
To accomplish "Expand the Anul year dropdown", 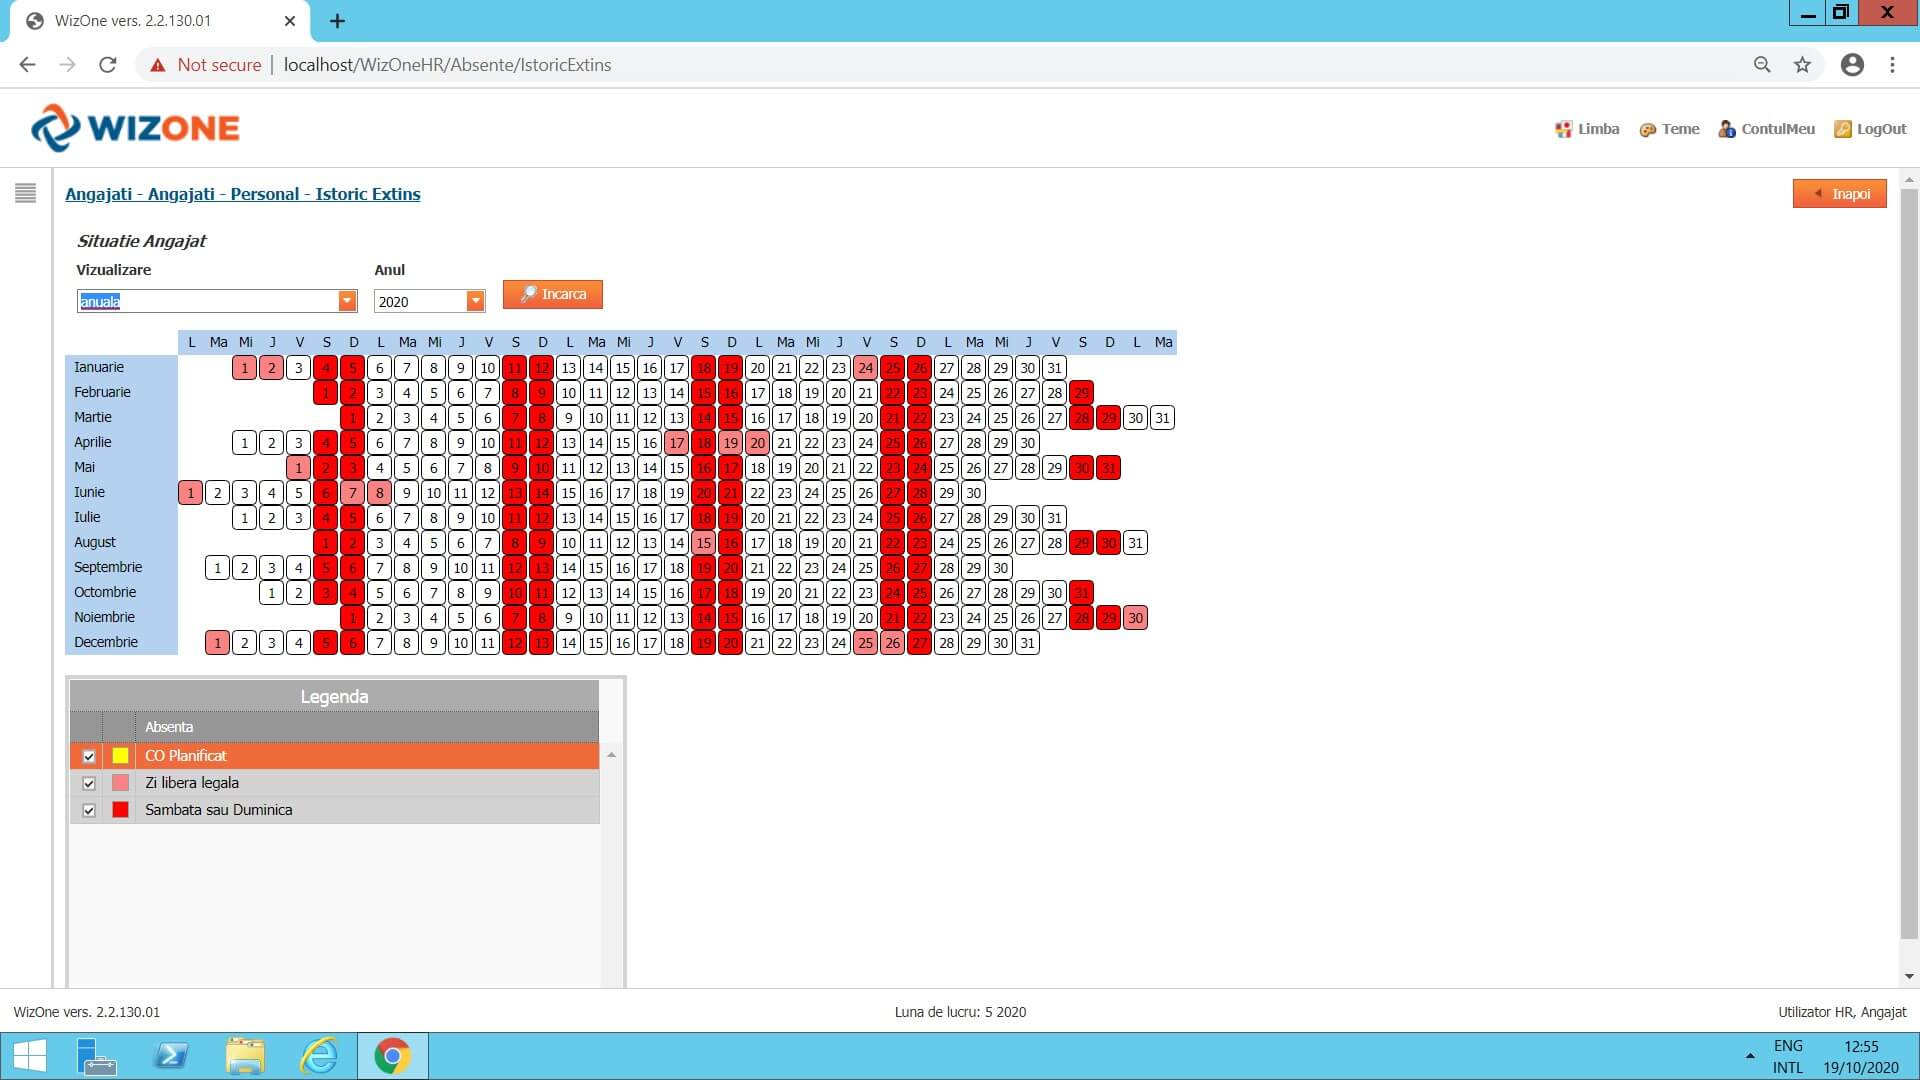I will click(x=475, y=301).
